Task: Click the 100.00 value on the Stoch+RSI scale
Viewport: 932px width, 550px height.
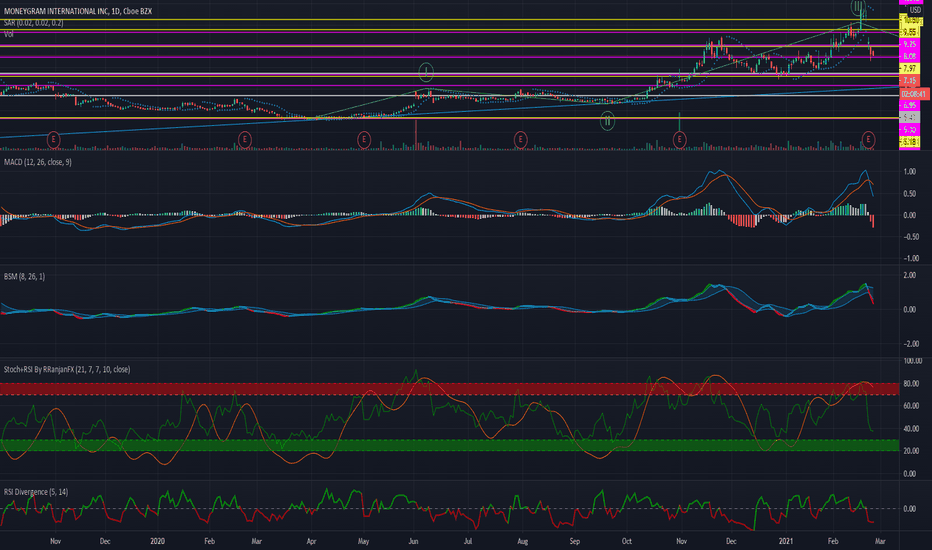Action: click(912, 361)
